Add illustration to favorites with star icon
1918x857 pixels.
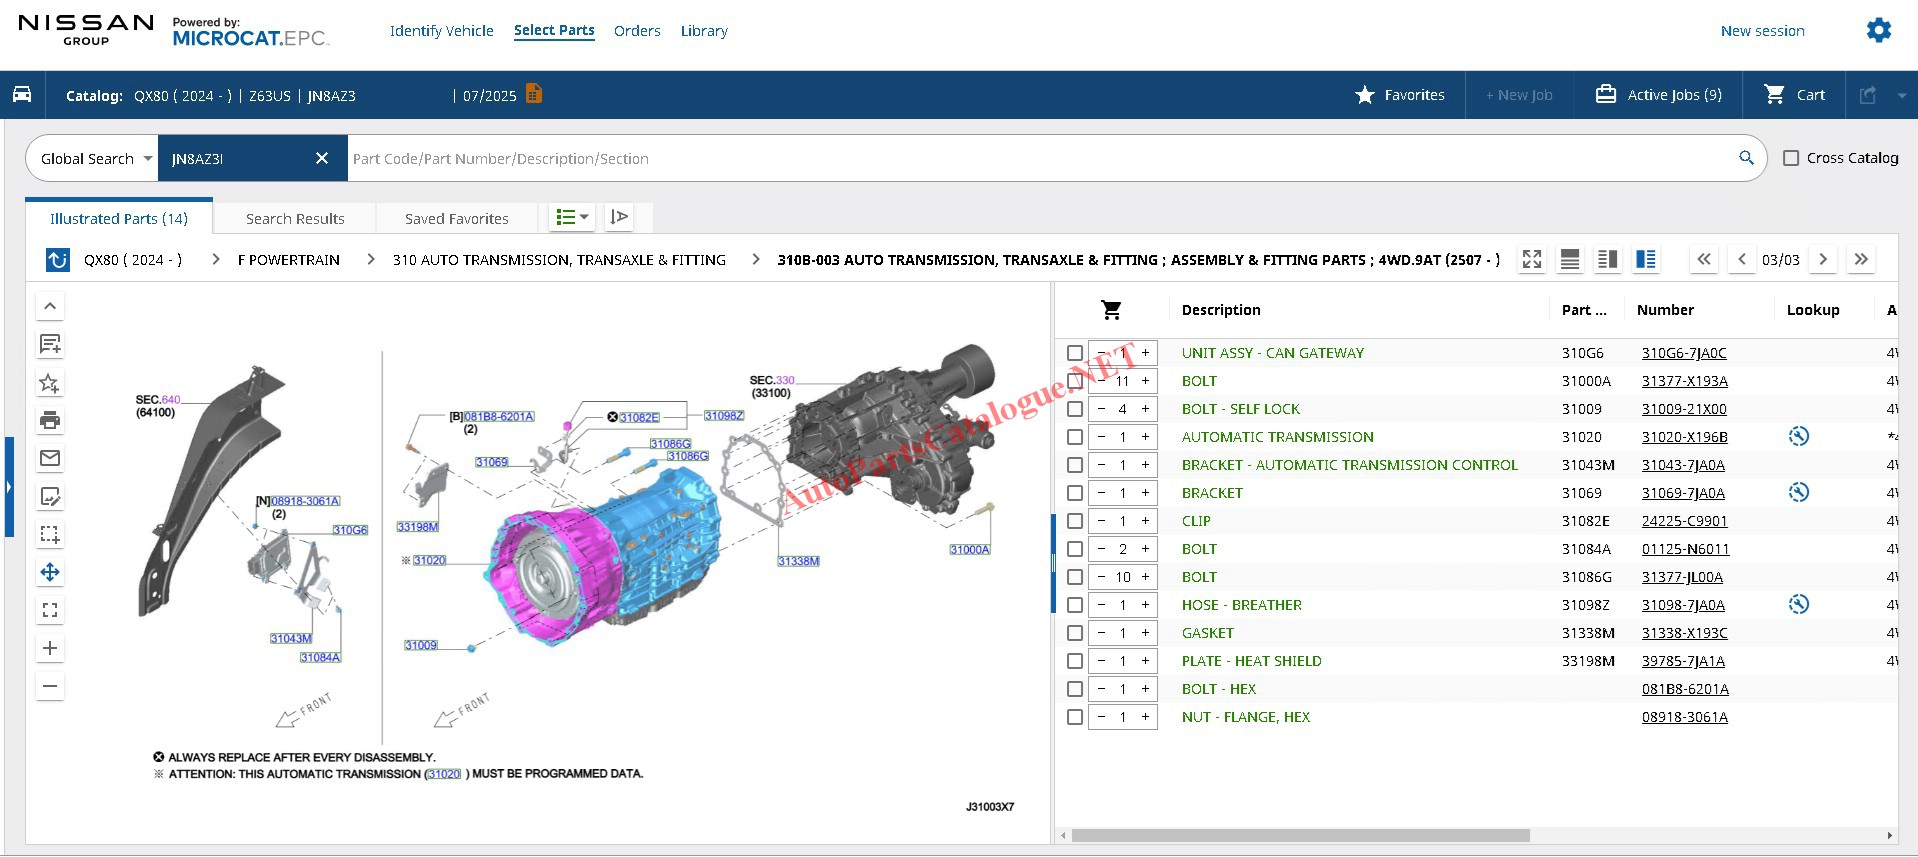tap(50, 383)
